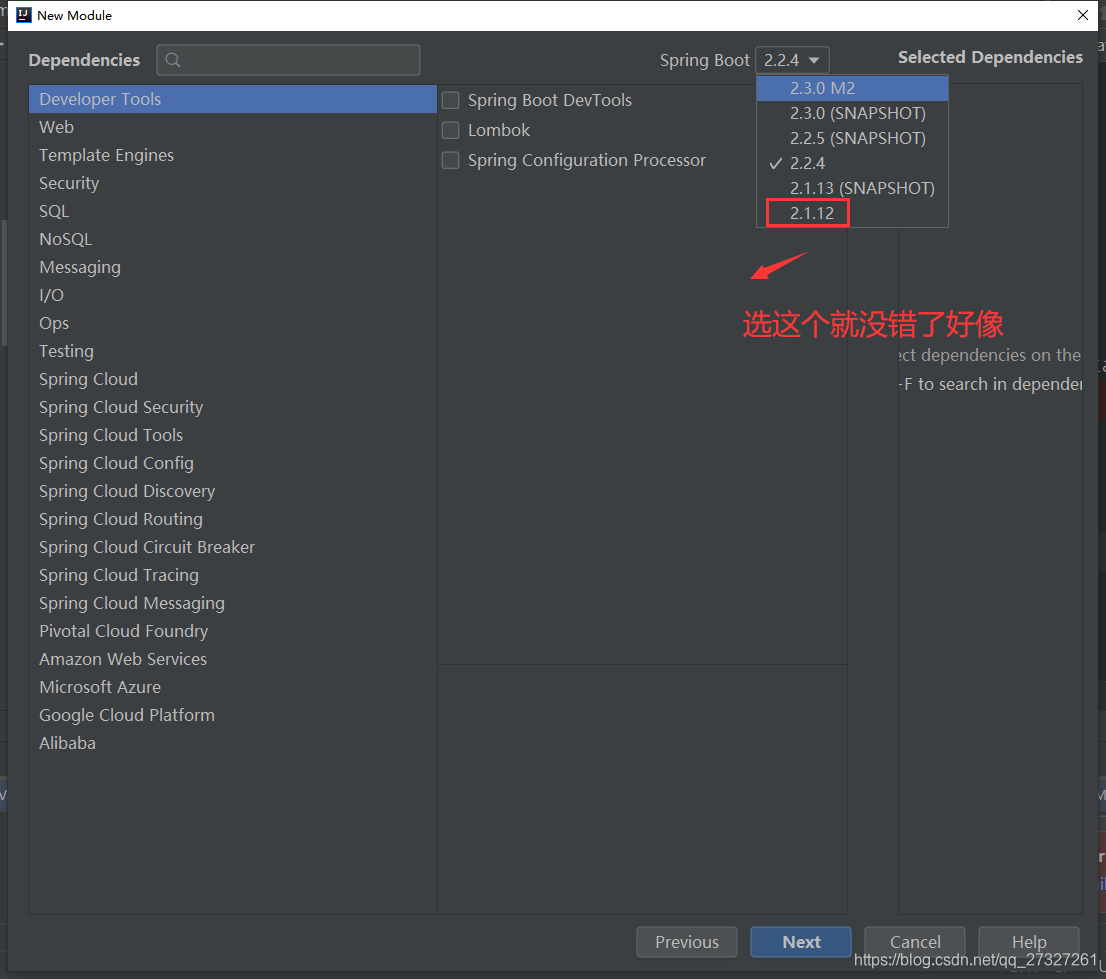Select Amazon Web Services
1106x979 pixels.
point(233,659)
